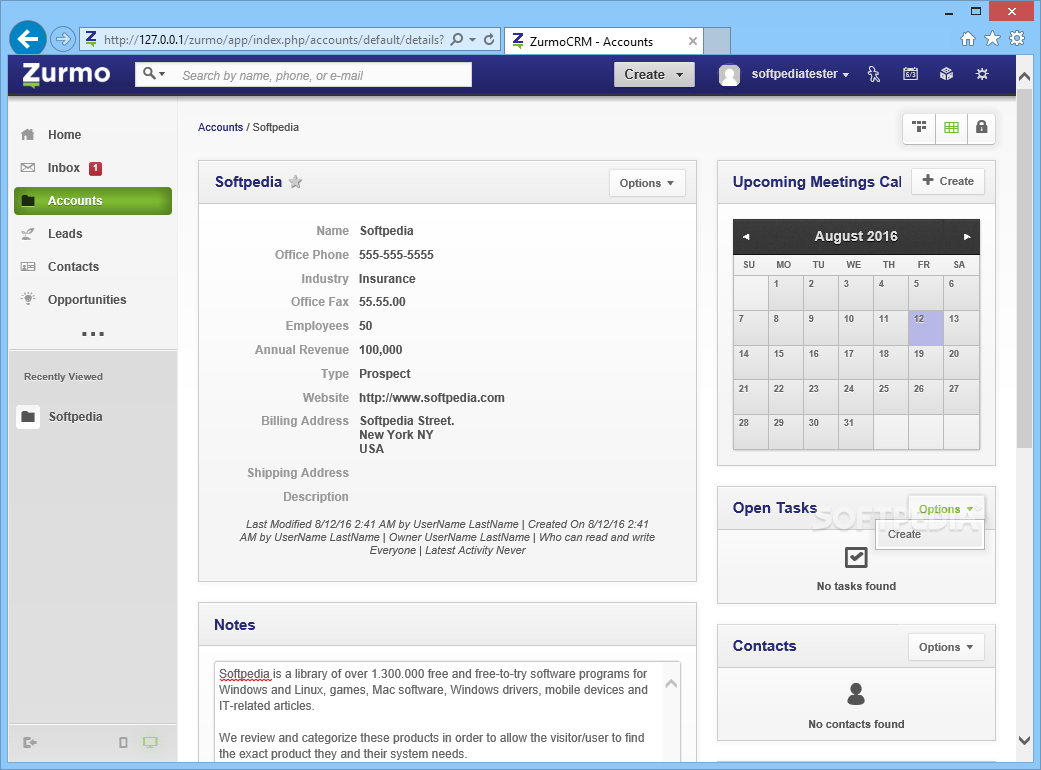Open the website http://www.softpedia.com link
The height and width of the screenshot is (770, 1041).
click(432, 398)
